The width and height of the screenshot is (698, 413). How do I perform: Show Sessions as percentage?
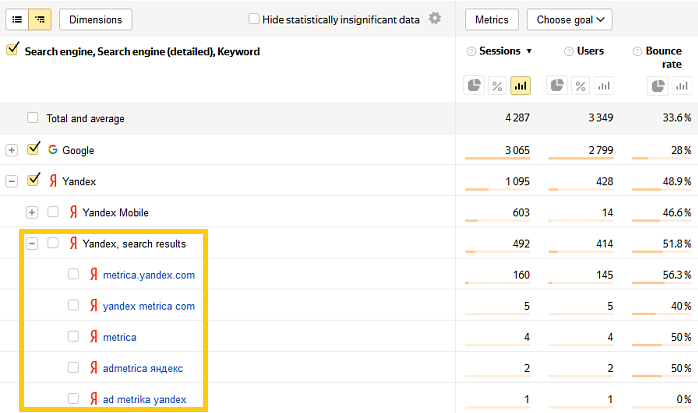click(497, 86)
